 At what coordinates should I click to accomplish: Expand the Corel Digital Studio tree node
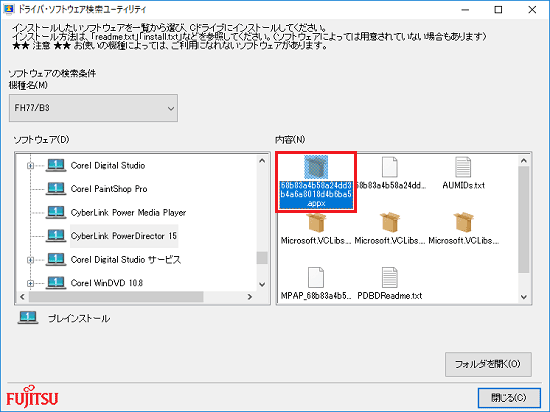point(31,166)
